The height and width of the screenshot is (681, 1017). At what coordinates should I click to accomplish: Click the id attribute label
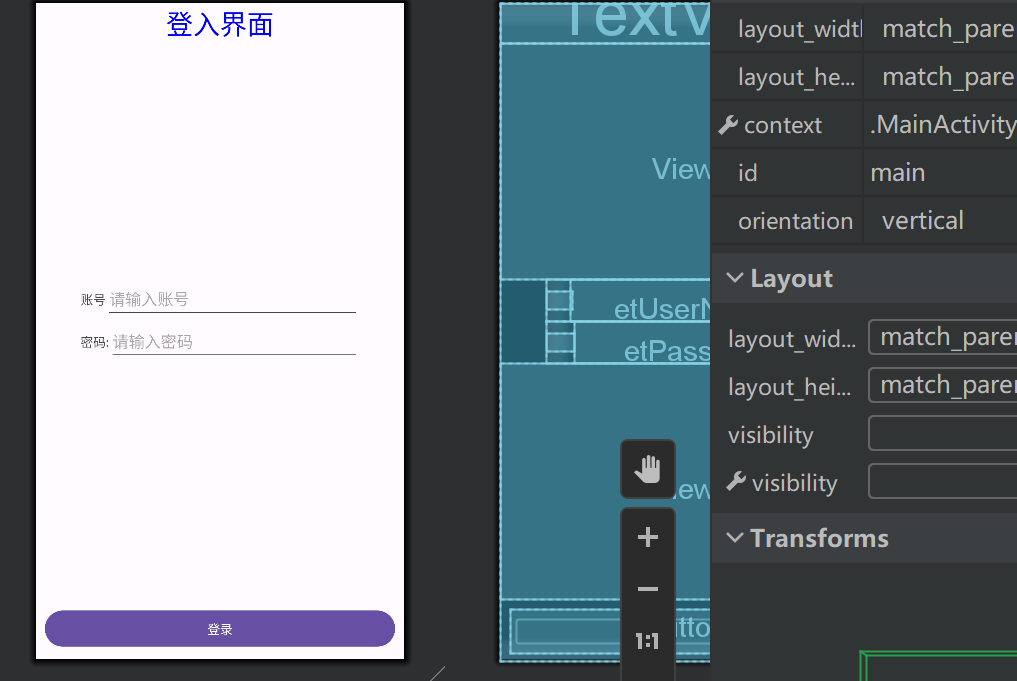pyautogui.click(x=747, y=173)
